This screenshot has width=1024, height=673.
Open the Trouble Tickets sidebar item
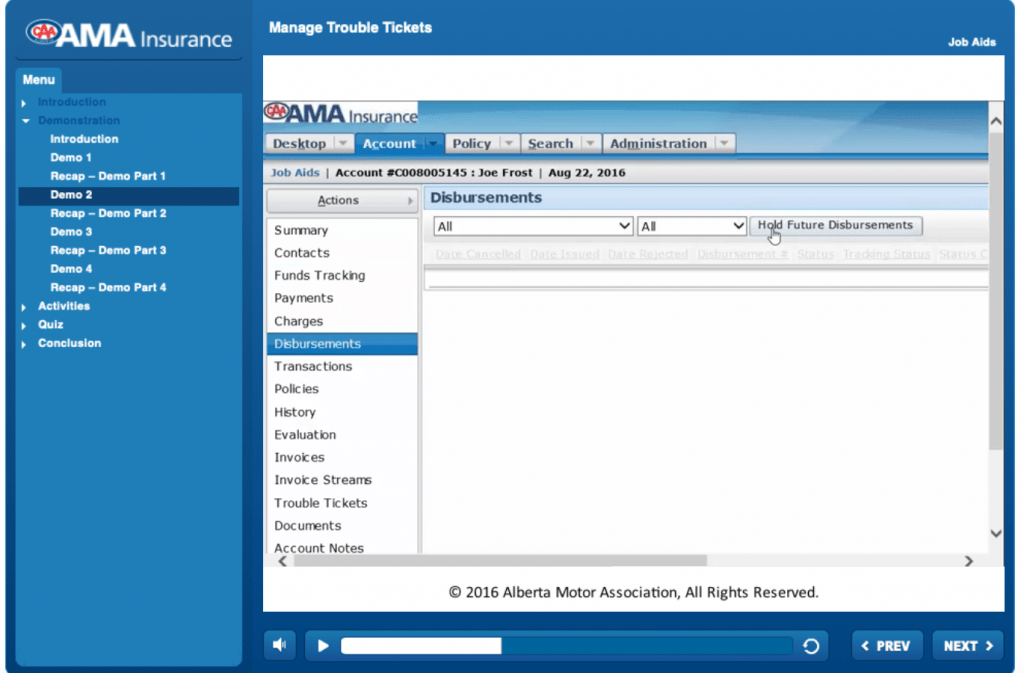321,503
